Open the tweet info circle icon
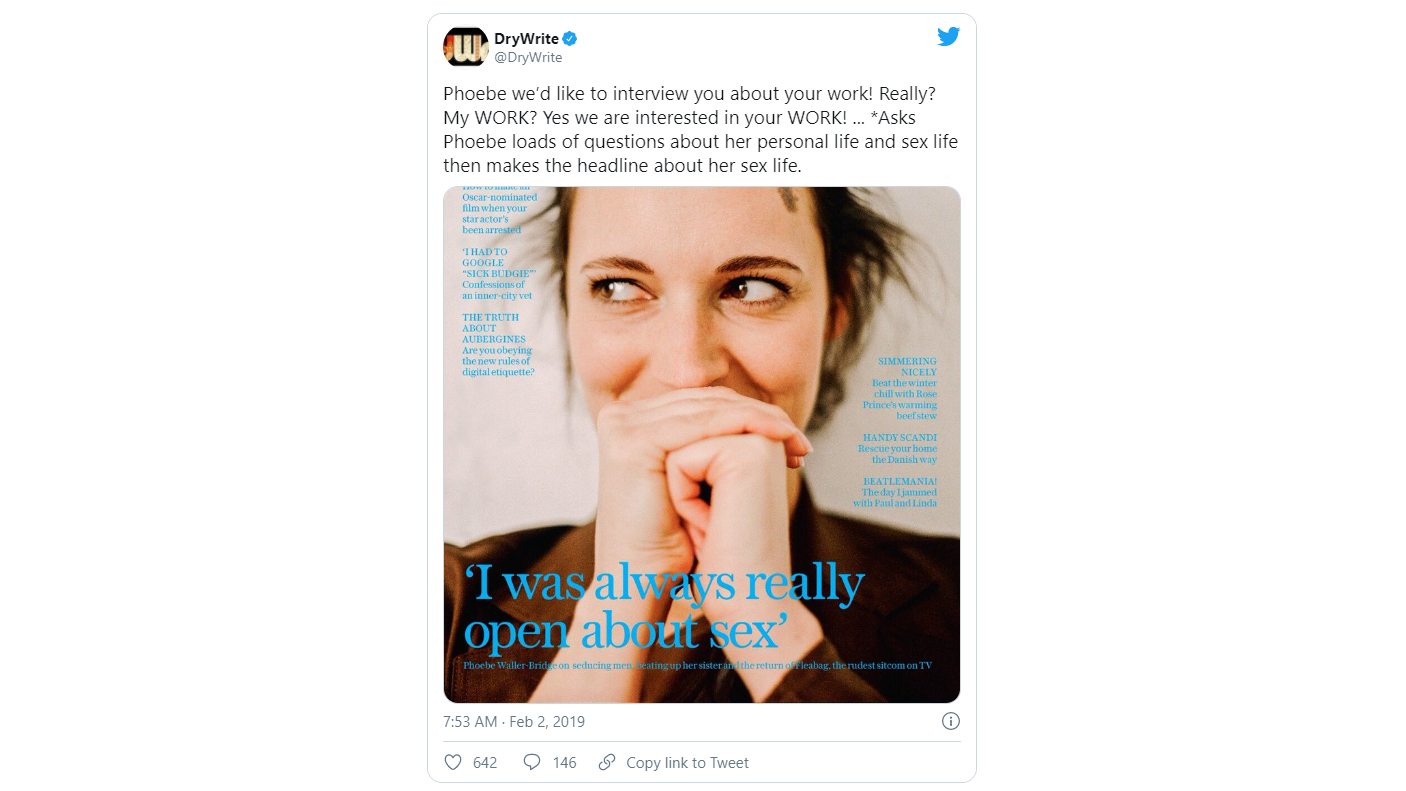Screen dimensions: 1406x791 tap(951, 721)
